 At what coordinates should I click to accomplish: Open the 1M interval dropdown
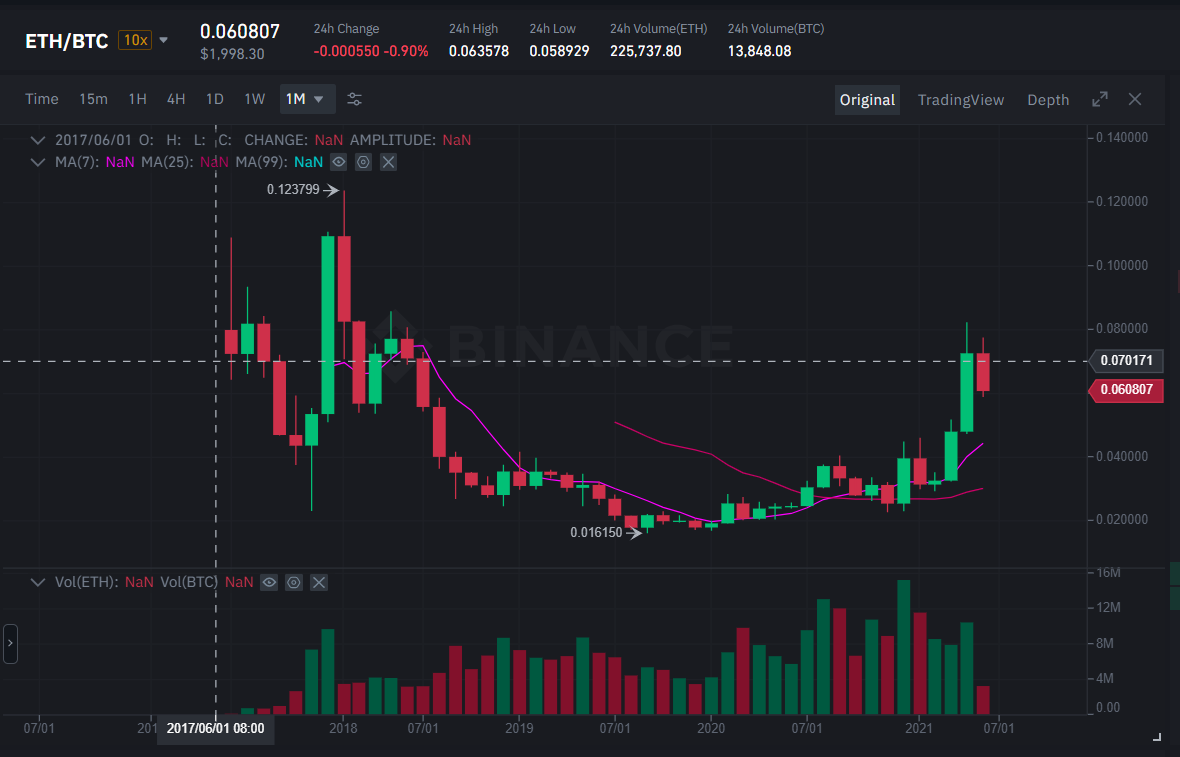click(306, 99)
